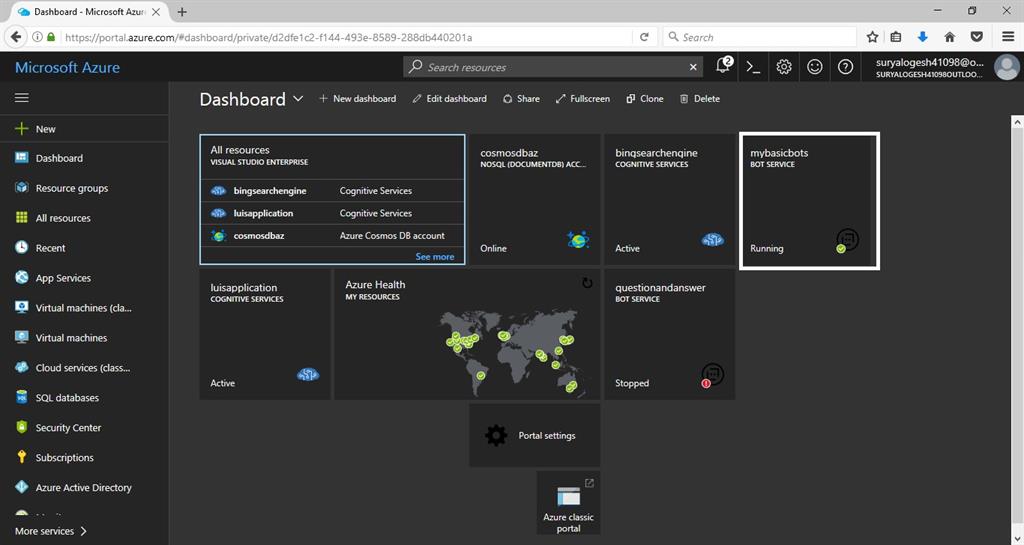Launch Cloud Shell from top bar
Image resolution: width=1024 pixels, height=545 pixels.
pyautogui.click(x=754, y=67)
